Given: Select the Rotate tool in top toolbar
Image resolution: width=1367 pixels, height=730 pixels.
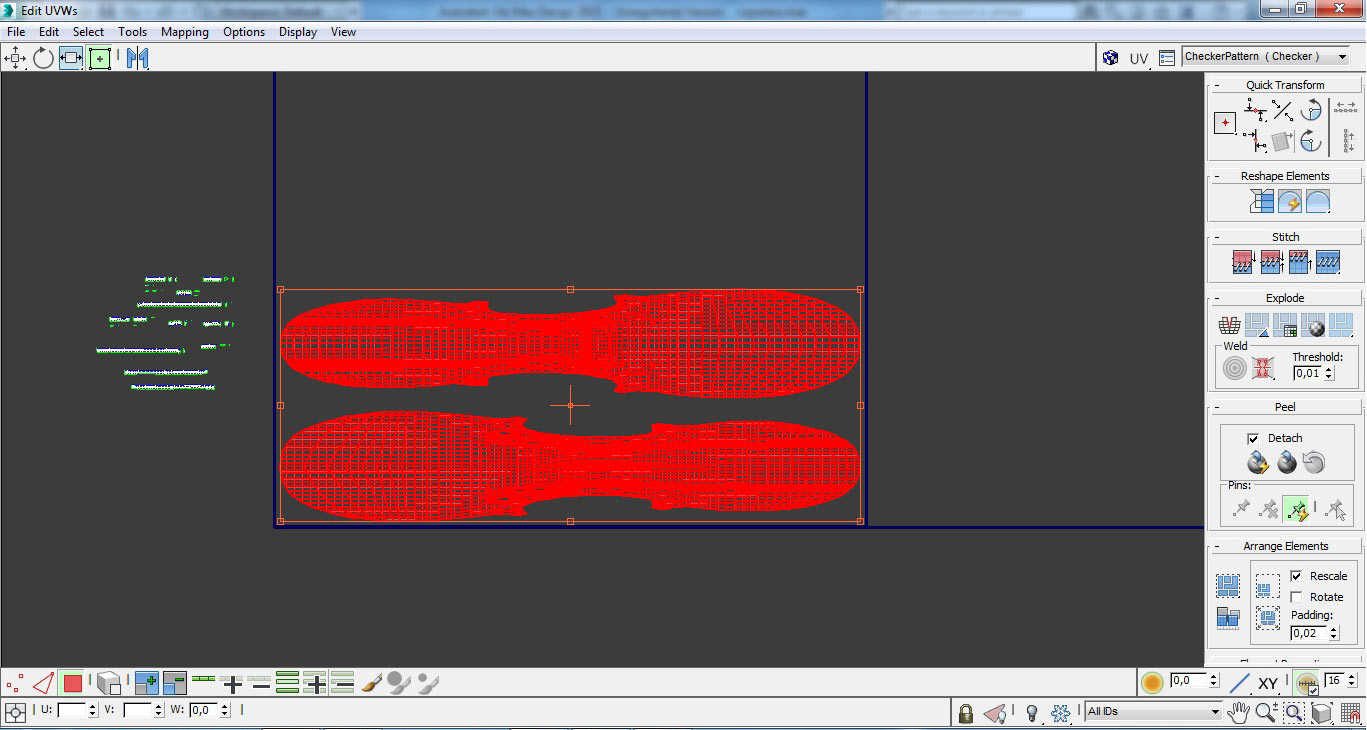Looking at the screenshot, I should pyautogui.click(x=43, y=58).
